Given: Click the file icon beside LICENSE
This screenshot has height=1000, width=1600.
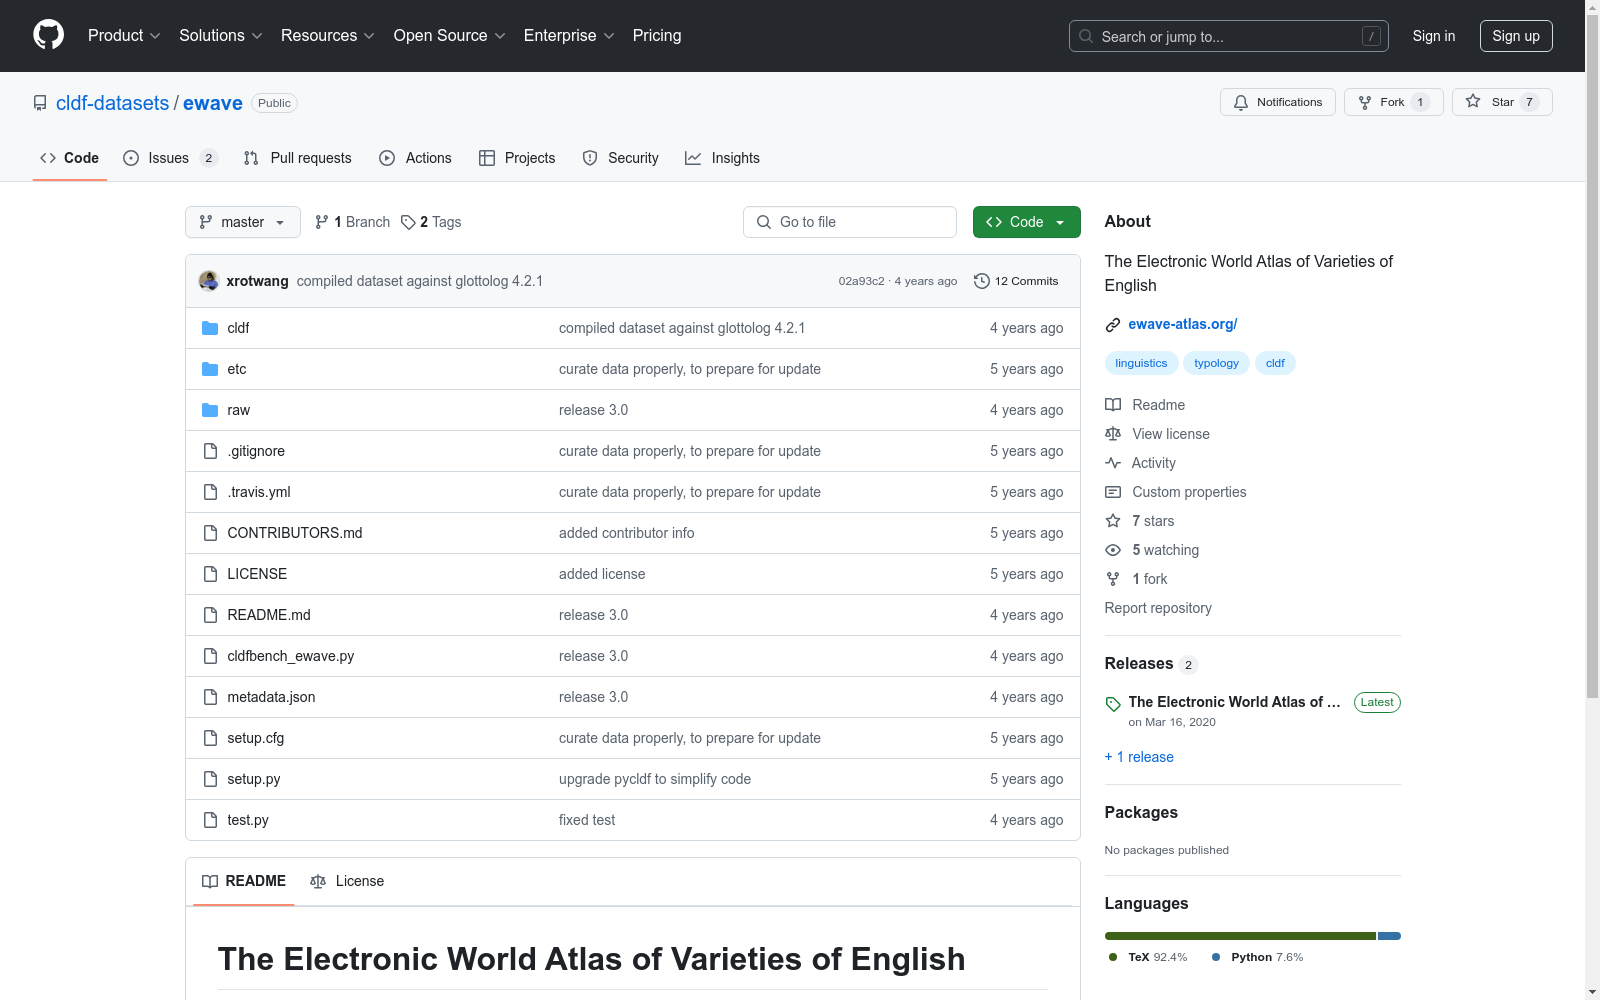Looking at the screenshot, I should 210,574.
